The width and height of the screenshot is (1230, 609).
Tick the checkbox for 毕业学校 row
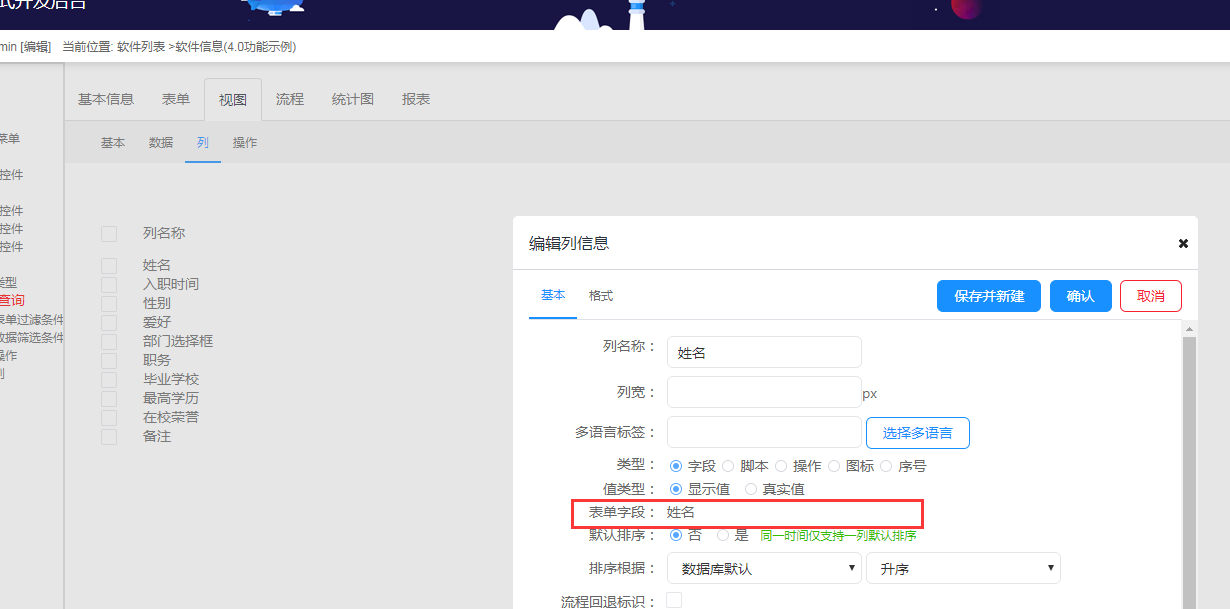[109, 379]
